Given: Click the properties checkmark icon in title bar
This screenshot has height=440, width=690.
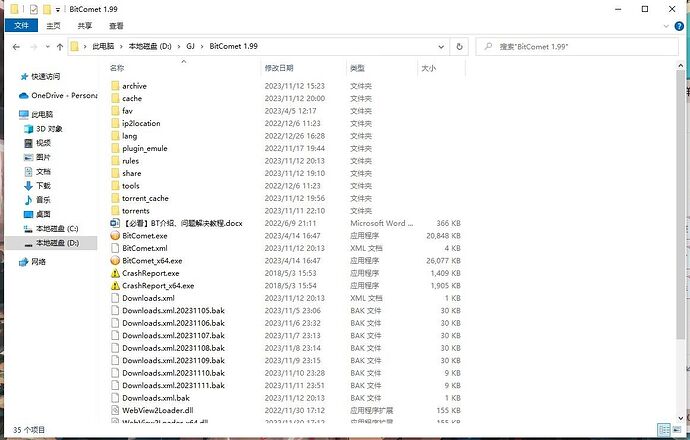Looking at the screenshot, I should tap(34, 9).
